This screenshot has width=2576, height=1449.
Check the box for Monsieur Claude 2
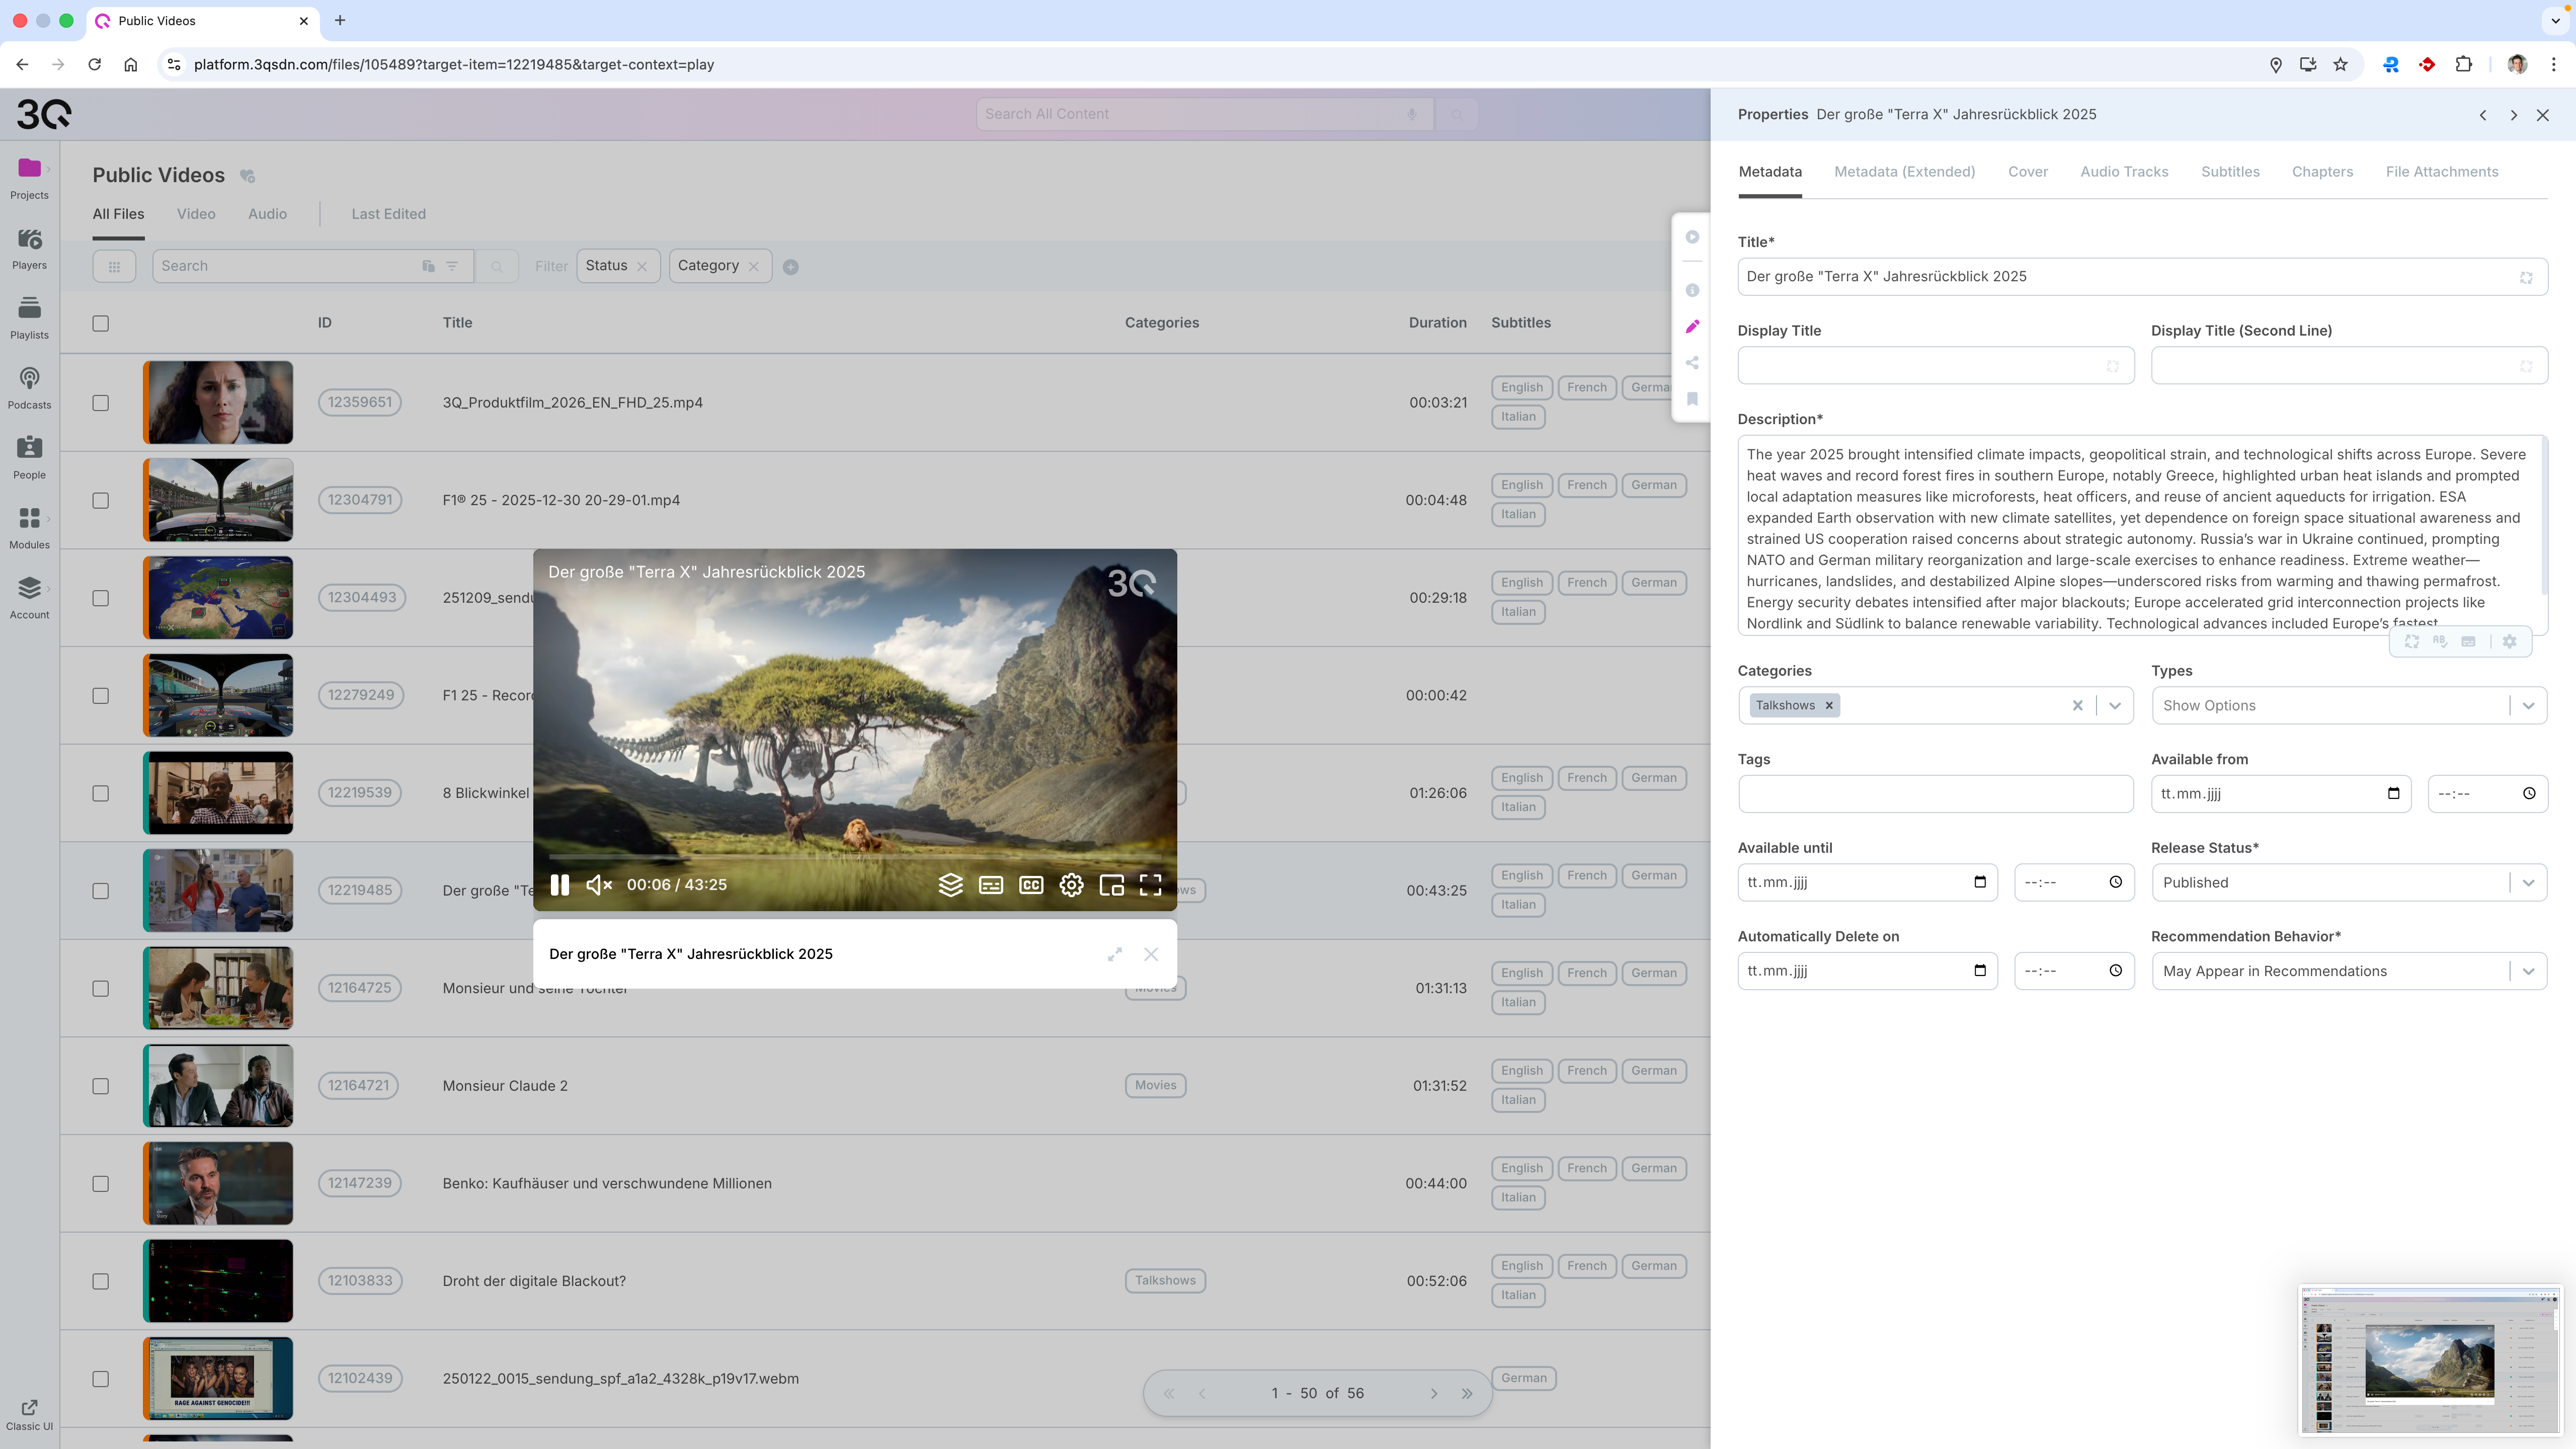101,1086
